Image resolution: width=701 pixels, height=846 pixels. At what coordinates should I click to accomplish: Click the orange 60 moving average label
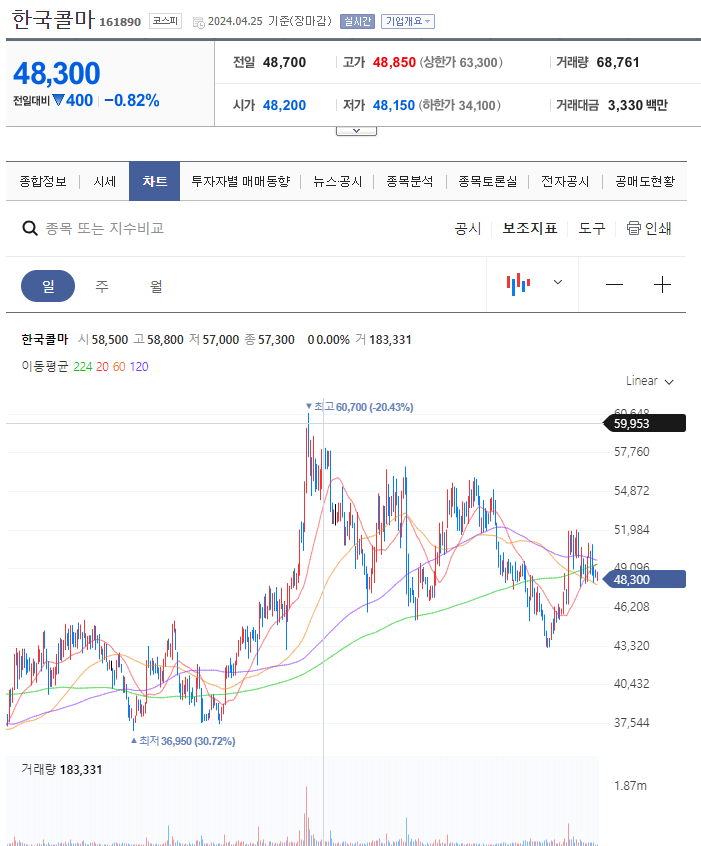pos(119,367)
